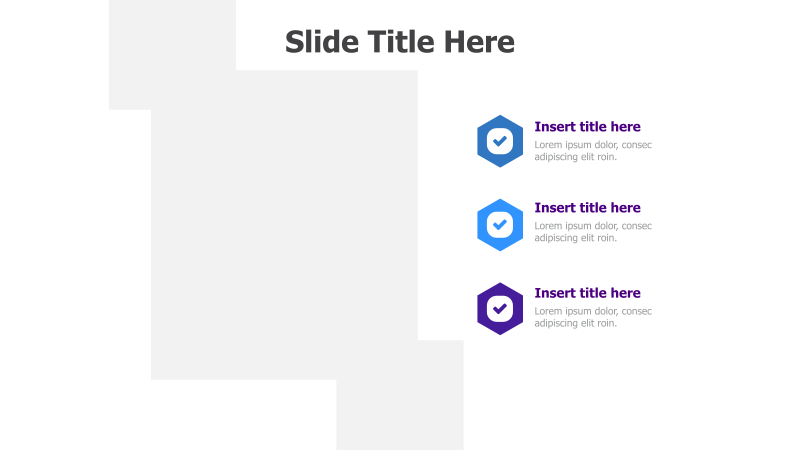Screen dimensions: 800x450
Task: Select first "Insert title here" heading
Action: click(587, 127)
